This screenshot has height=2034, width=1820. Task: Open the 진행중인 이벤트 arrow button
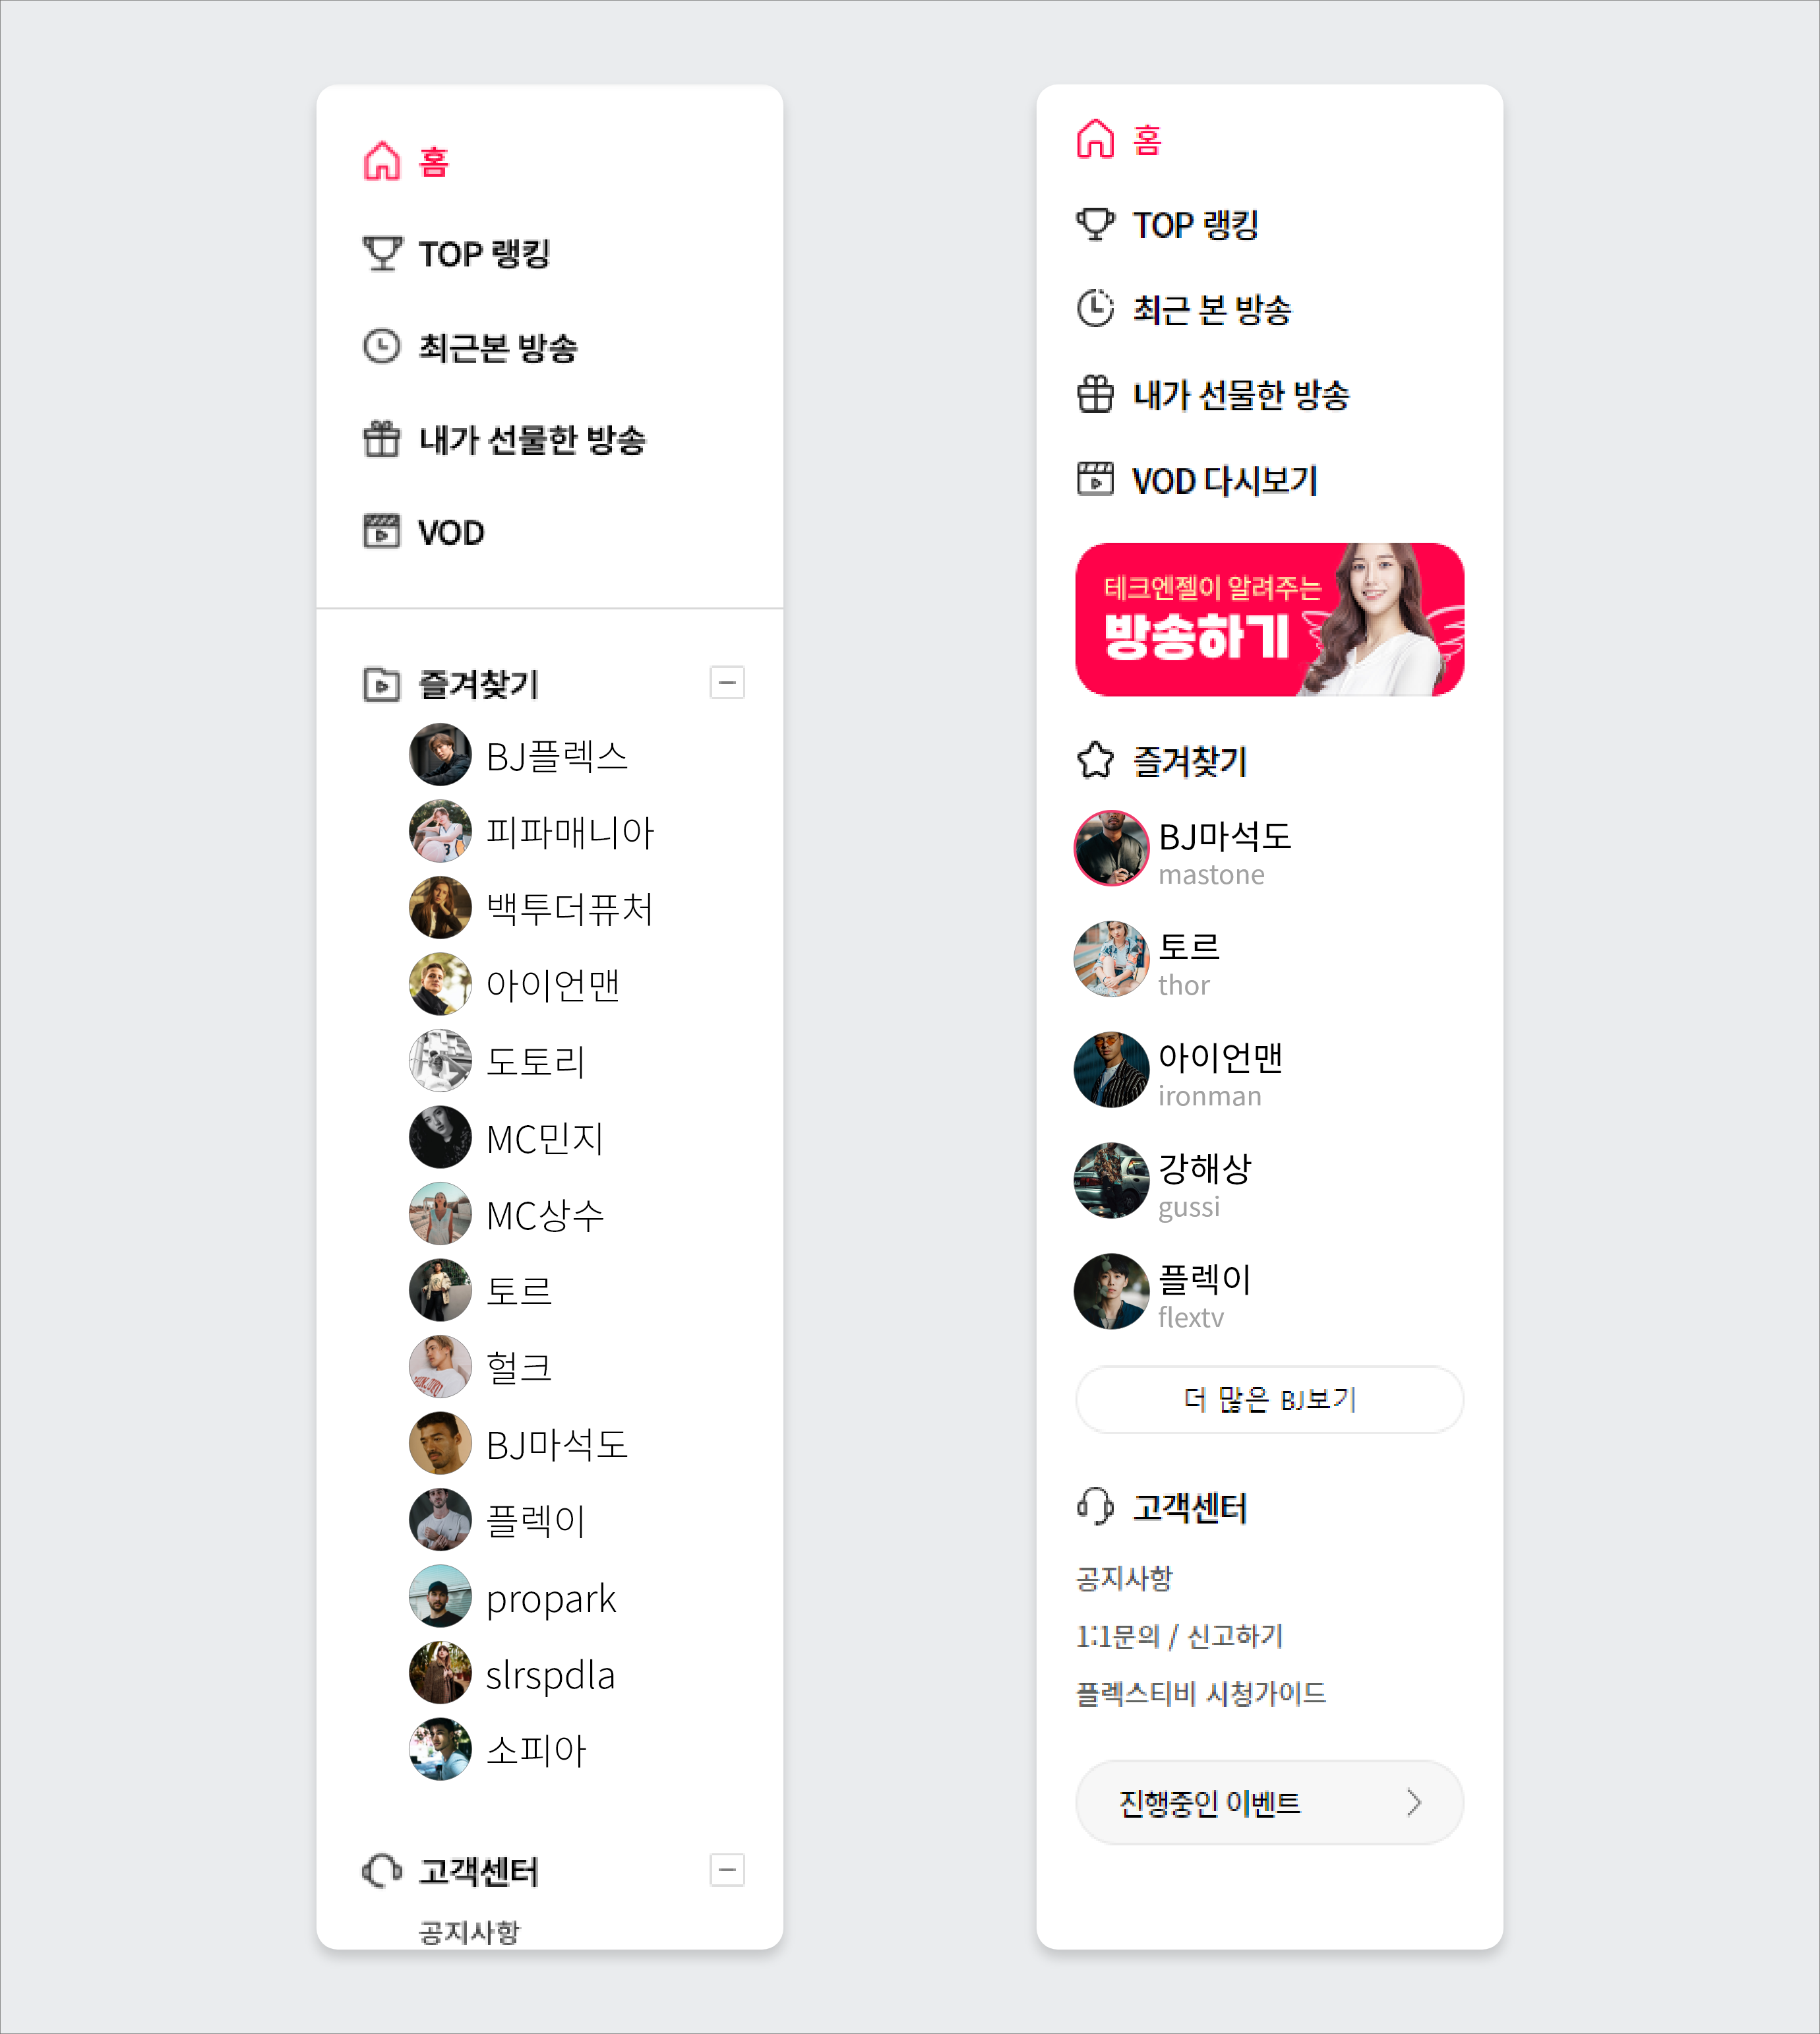(x=1270, y=1803)
